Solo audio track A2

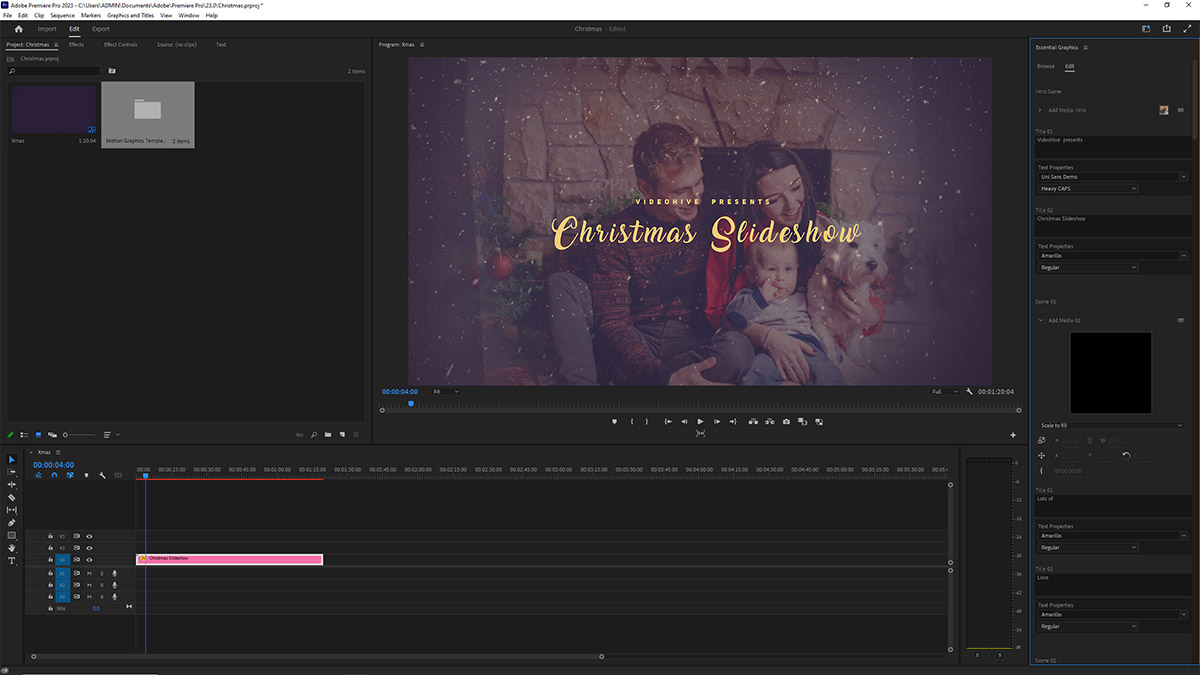102,585
